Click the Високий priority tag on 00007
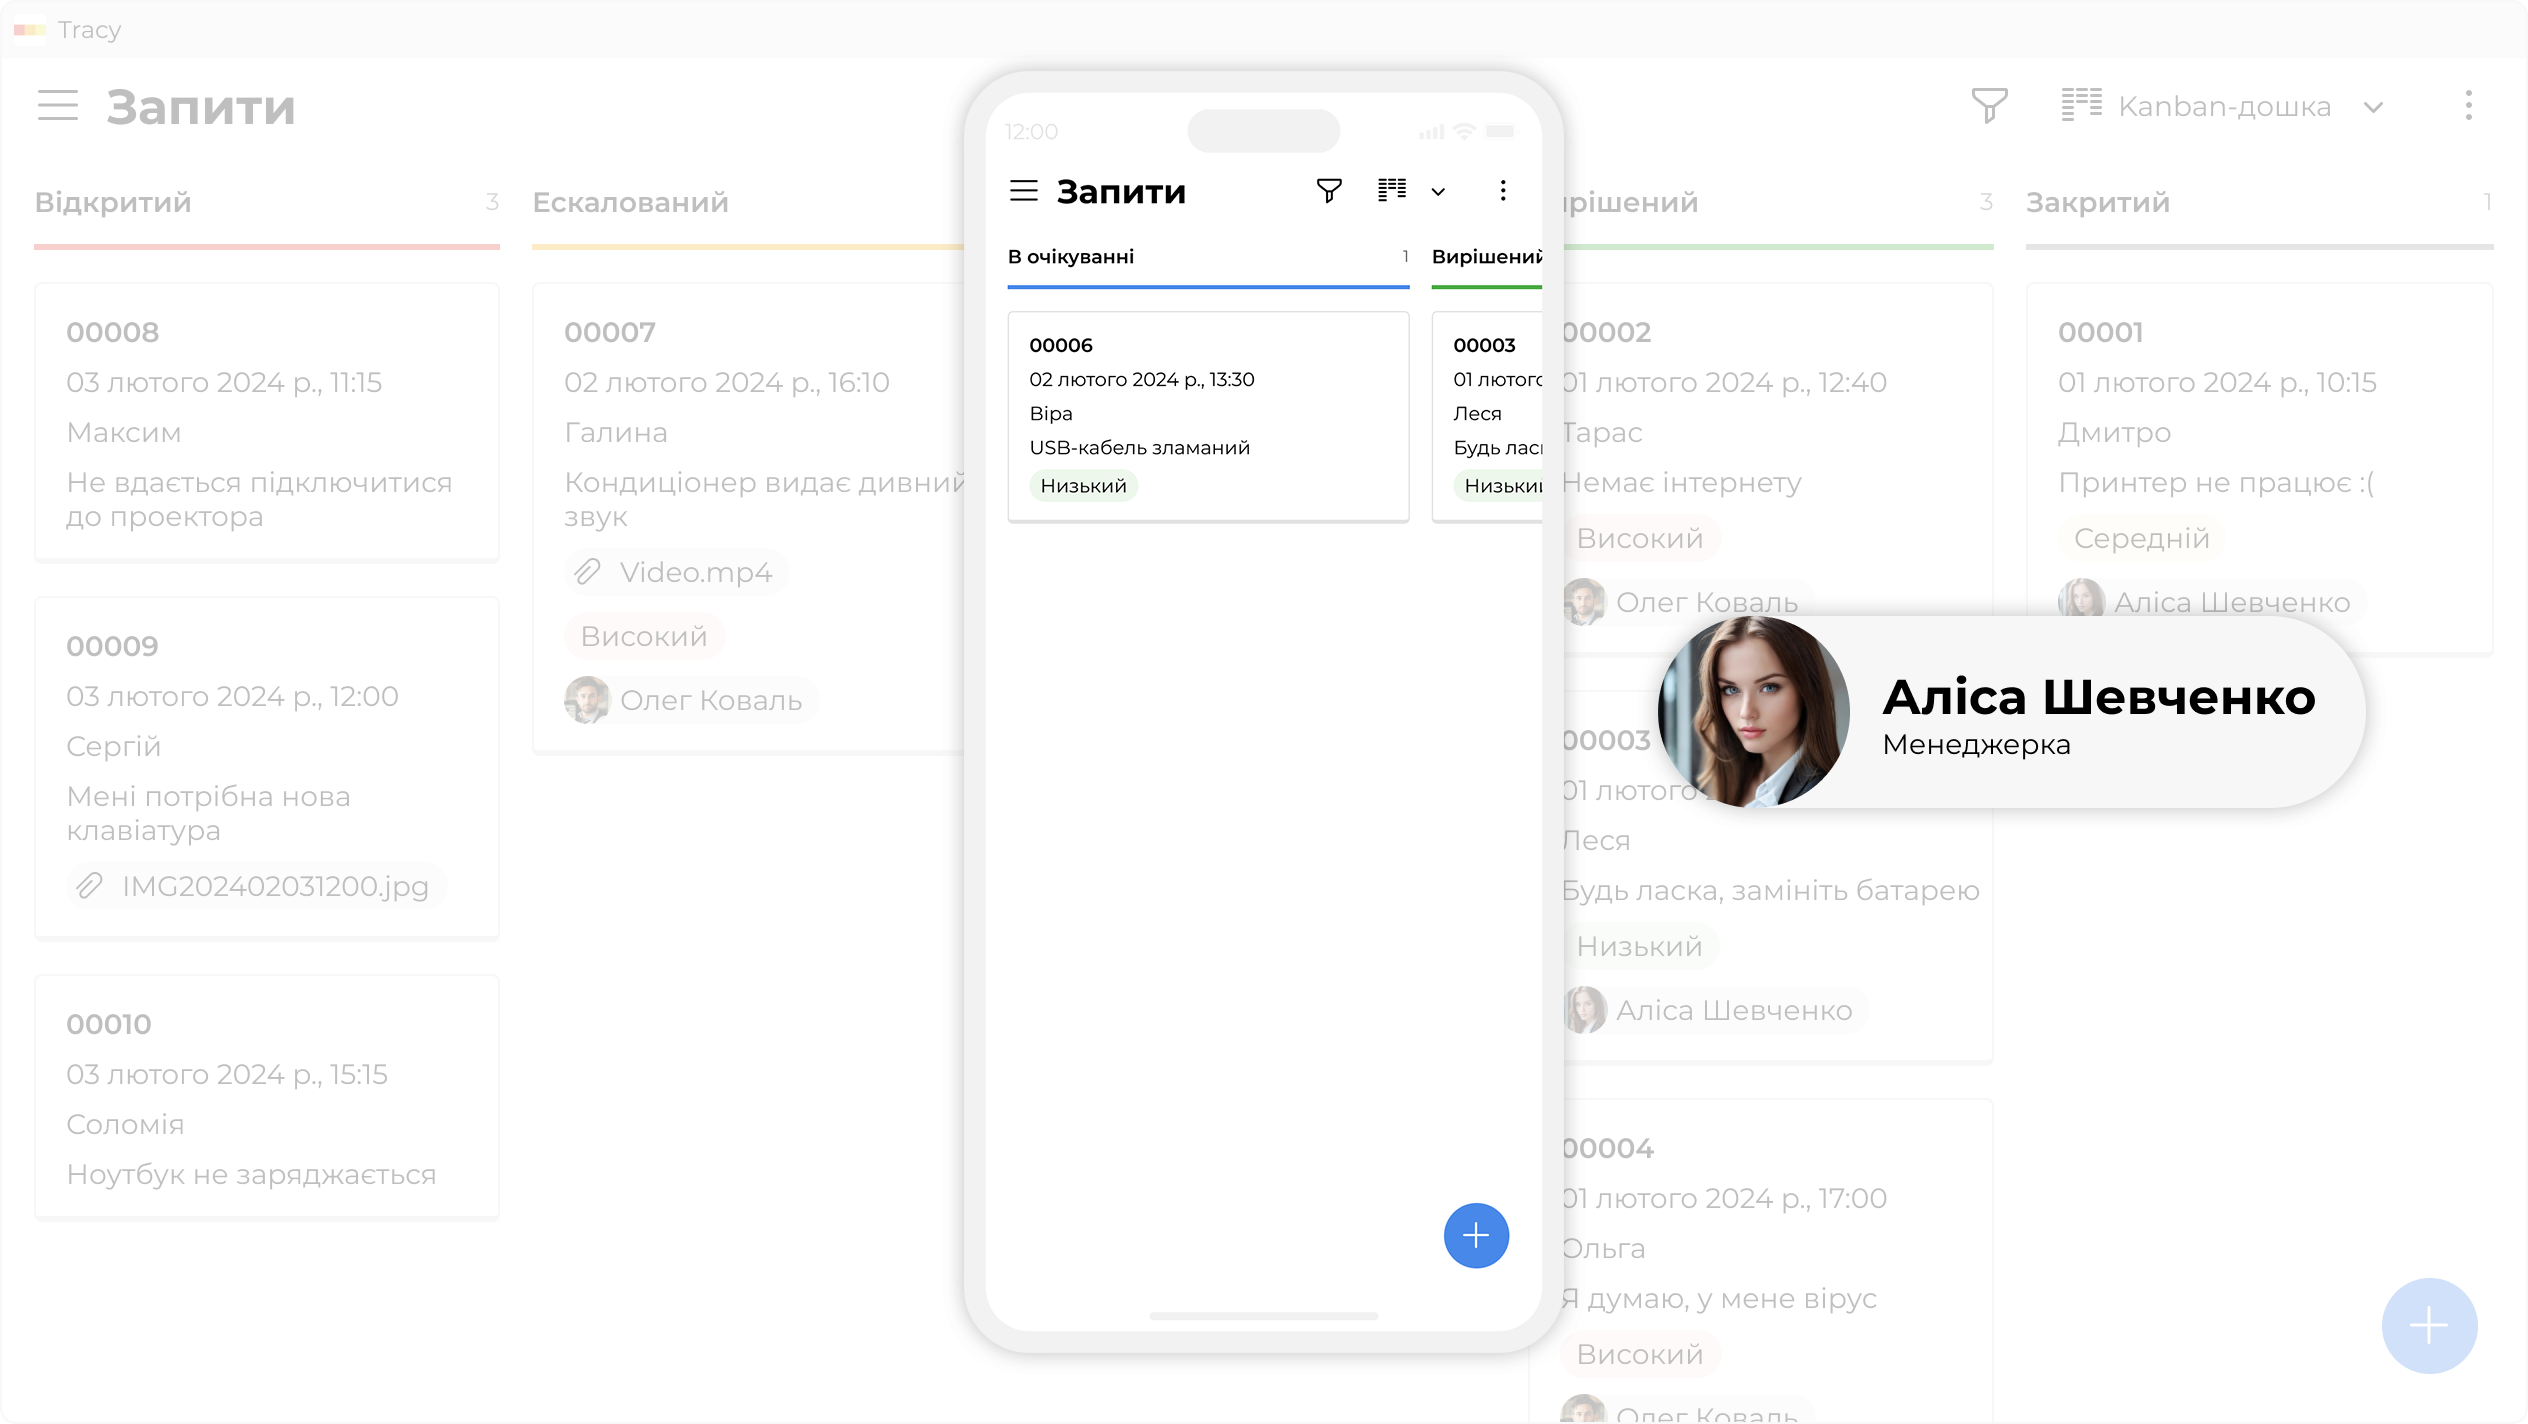This screenshot has height=1424, width=2528. [x=643, y=637]
